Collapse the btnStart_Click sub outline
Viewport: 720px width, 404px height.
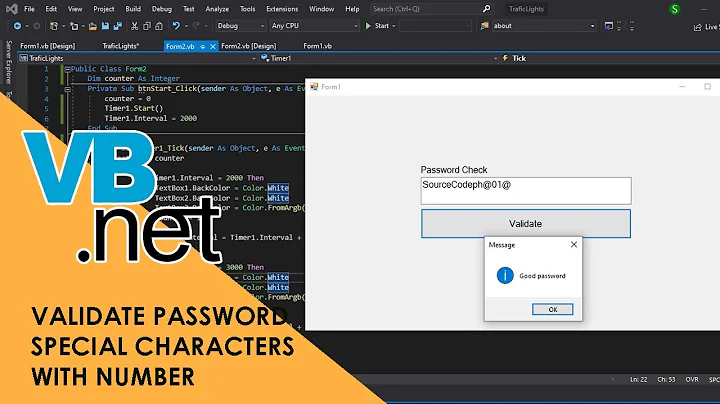[x=68, y=89]
